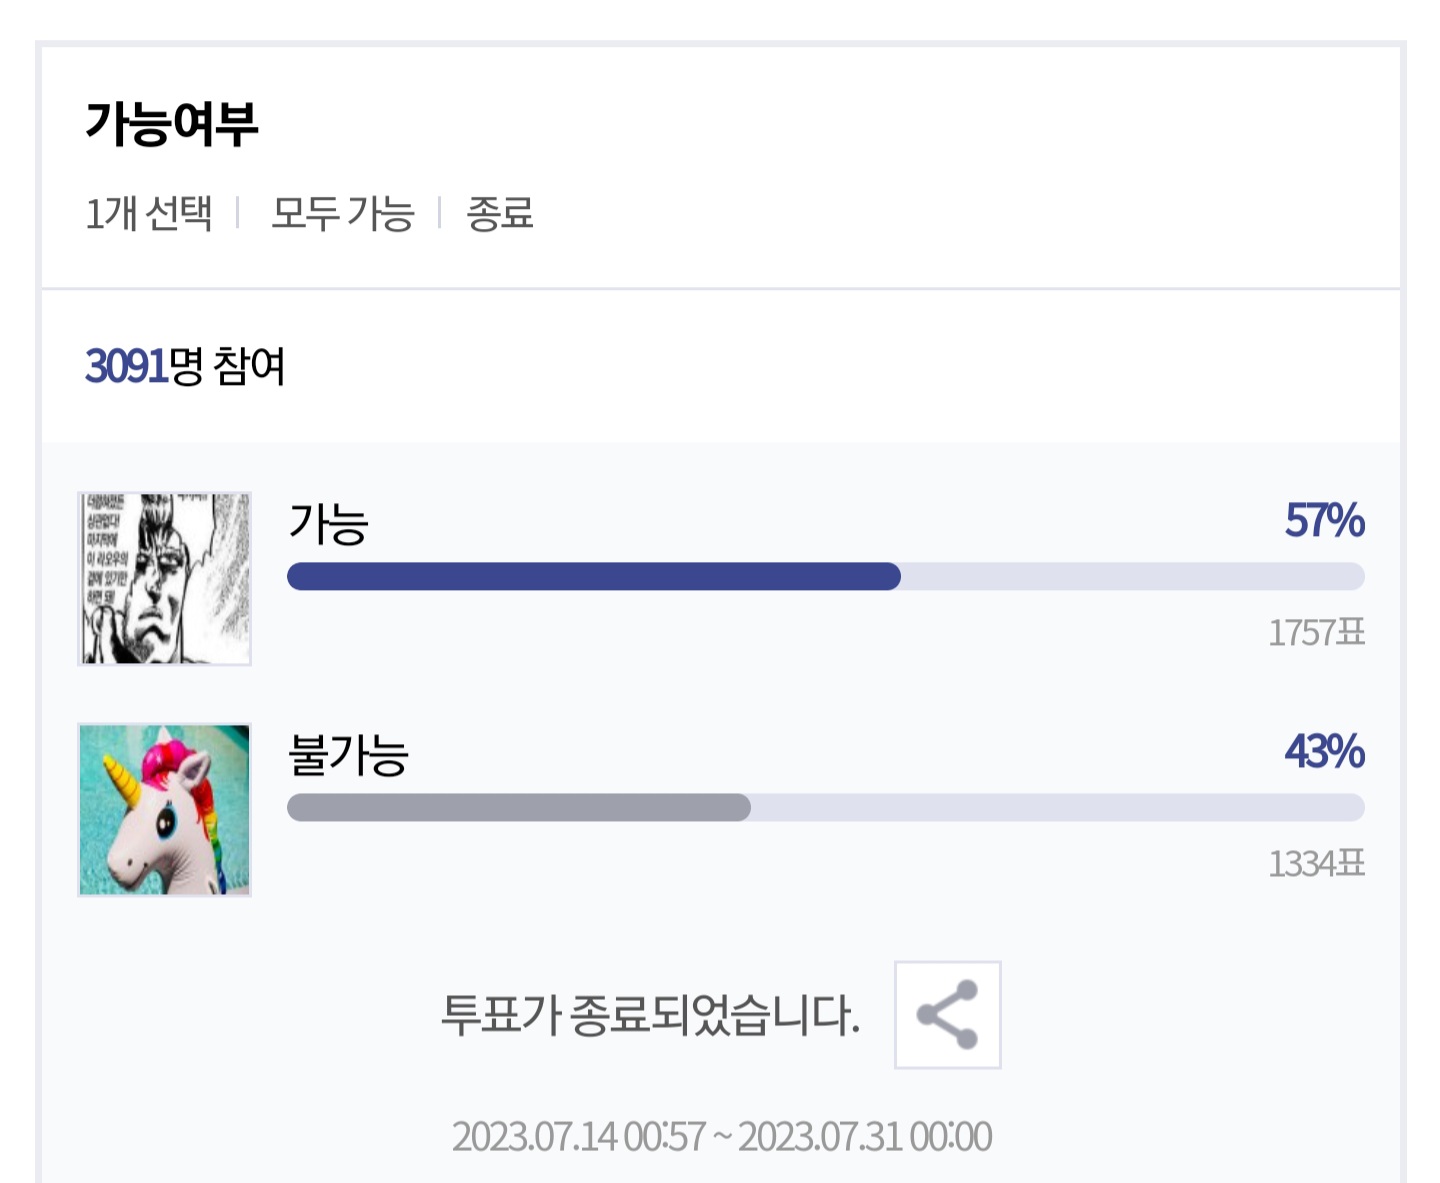Click the 1757표 vote count

(x=1316, y=632)
